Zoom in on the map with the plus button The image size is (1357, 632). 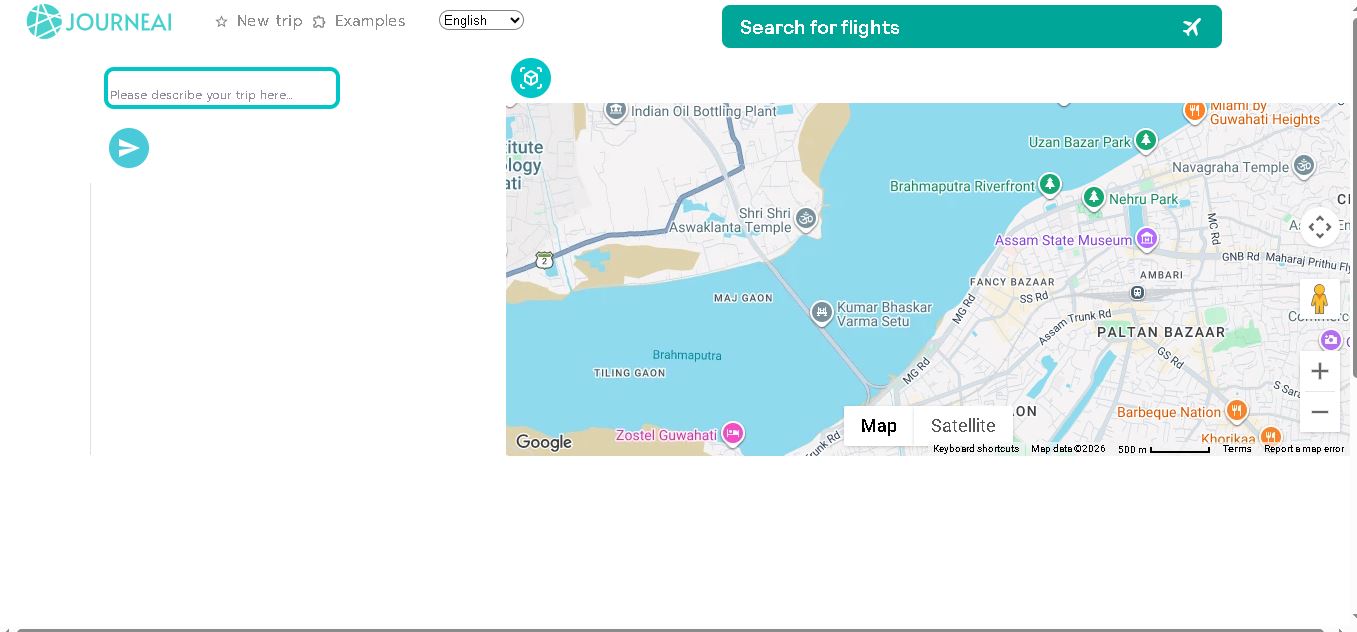1320,371
